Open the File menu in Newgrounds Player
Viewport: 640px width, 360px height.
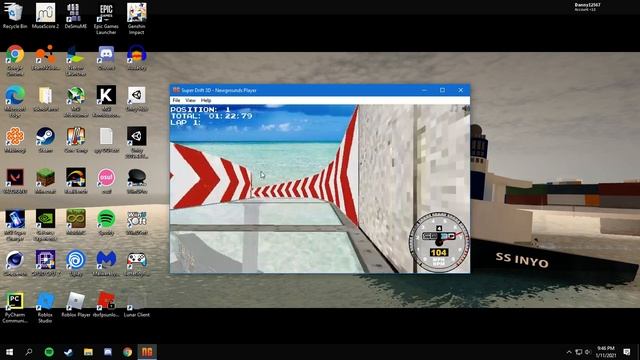click(176, 100)
